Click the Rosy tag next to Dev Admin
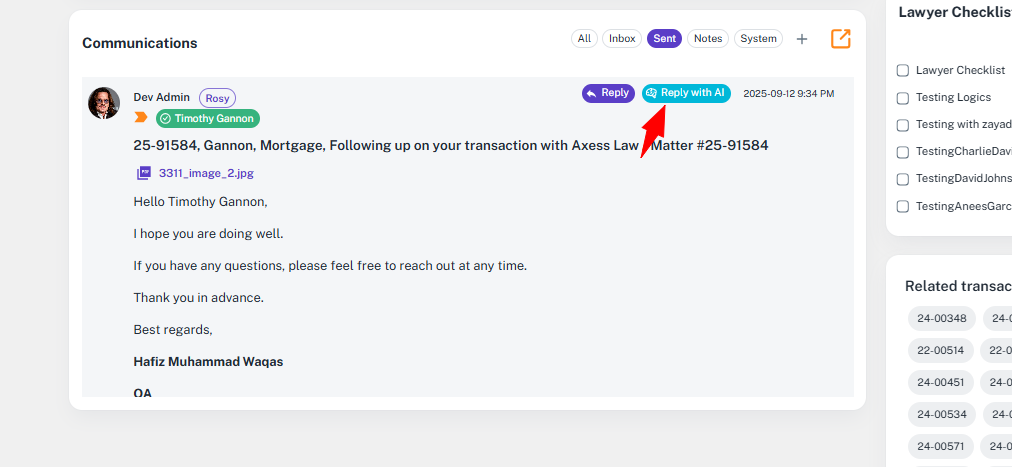Screen dimensions: 1012x467 [x=217, y=97]
